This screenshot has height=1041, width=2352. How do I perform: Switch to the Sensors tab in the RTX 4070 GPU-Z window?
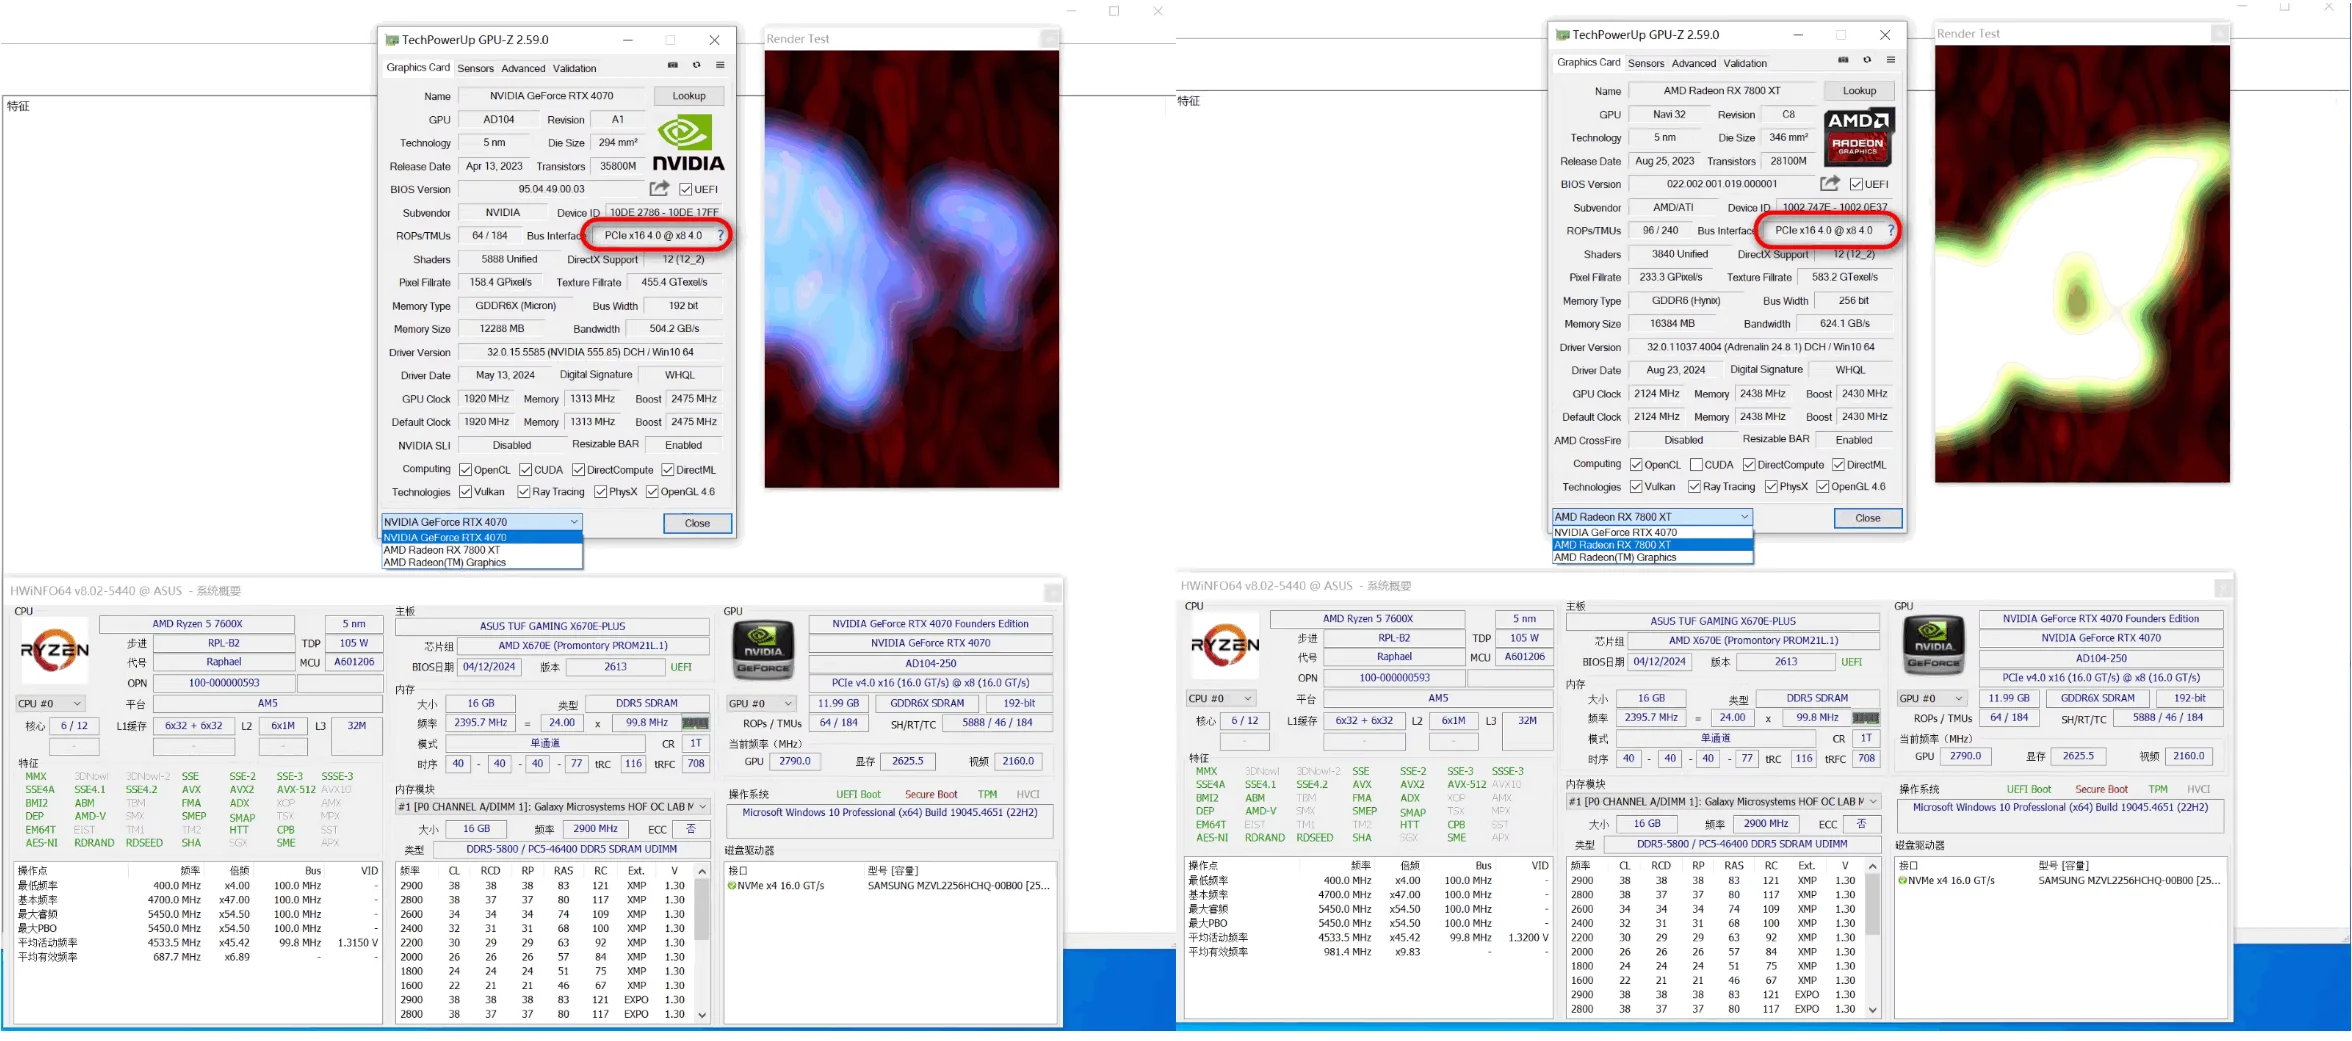pyautogui.click(x=475, y=69)
